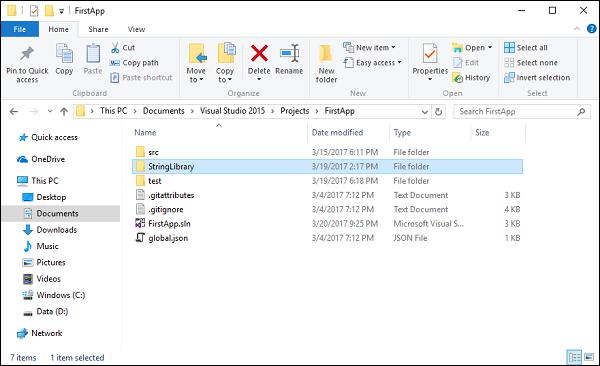Click Documents in the address breadcrumb

(163, 111)
